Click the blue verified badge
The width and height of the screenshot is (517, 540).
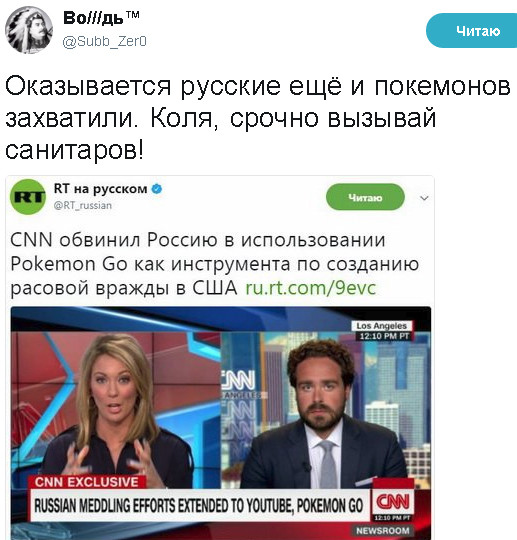(x=157, y=189)
